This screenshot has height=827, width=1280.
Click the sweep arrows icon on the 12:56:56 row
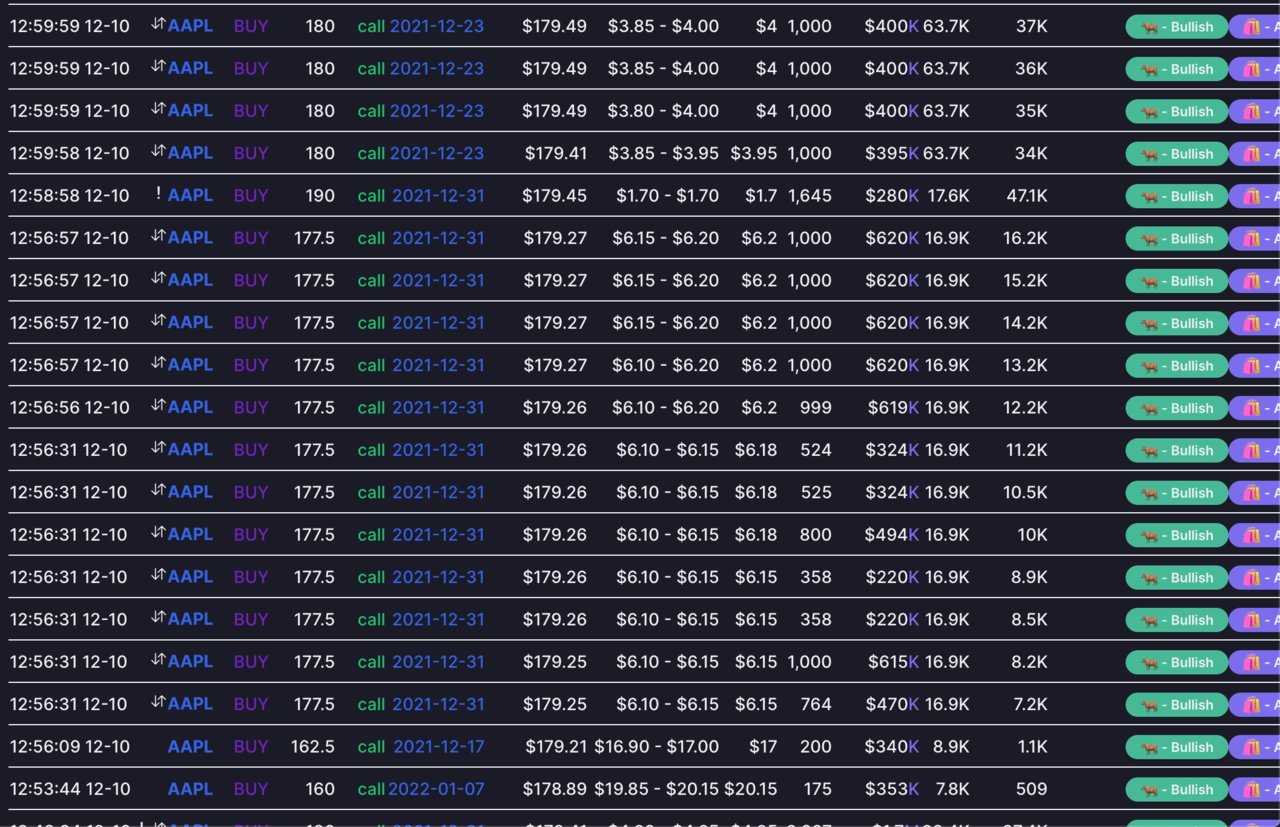(158, 405)
